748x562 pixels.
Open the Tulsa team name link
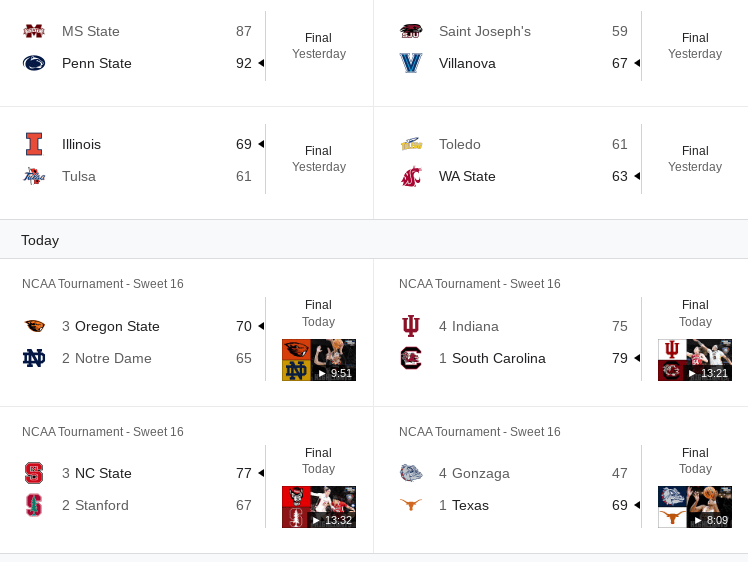tap(79, 176)
